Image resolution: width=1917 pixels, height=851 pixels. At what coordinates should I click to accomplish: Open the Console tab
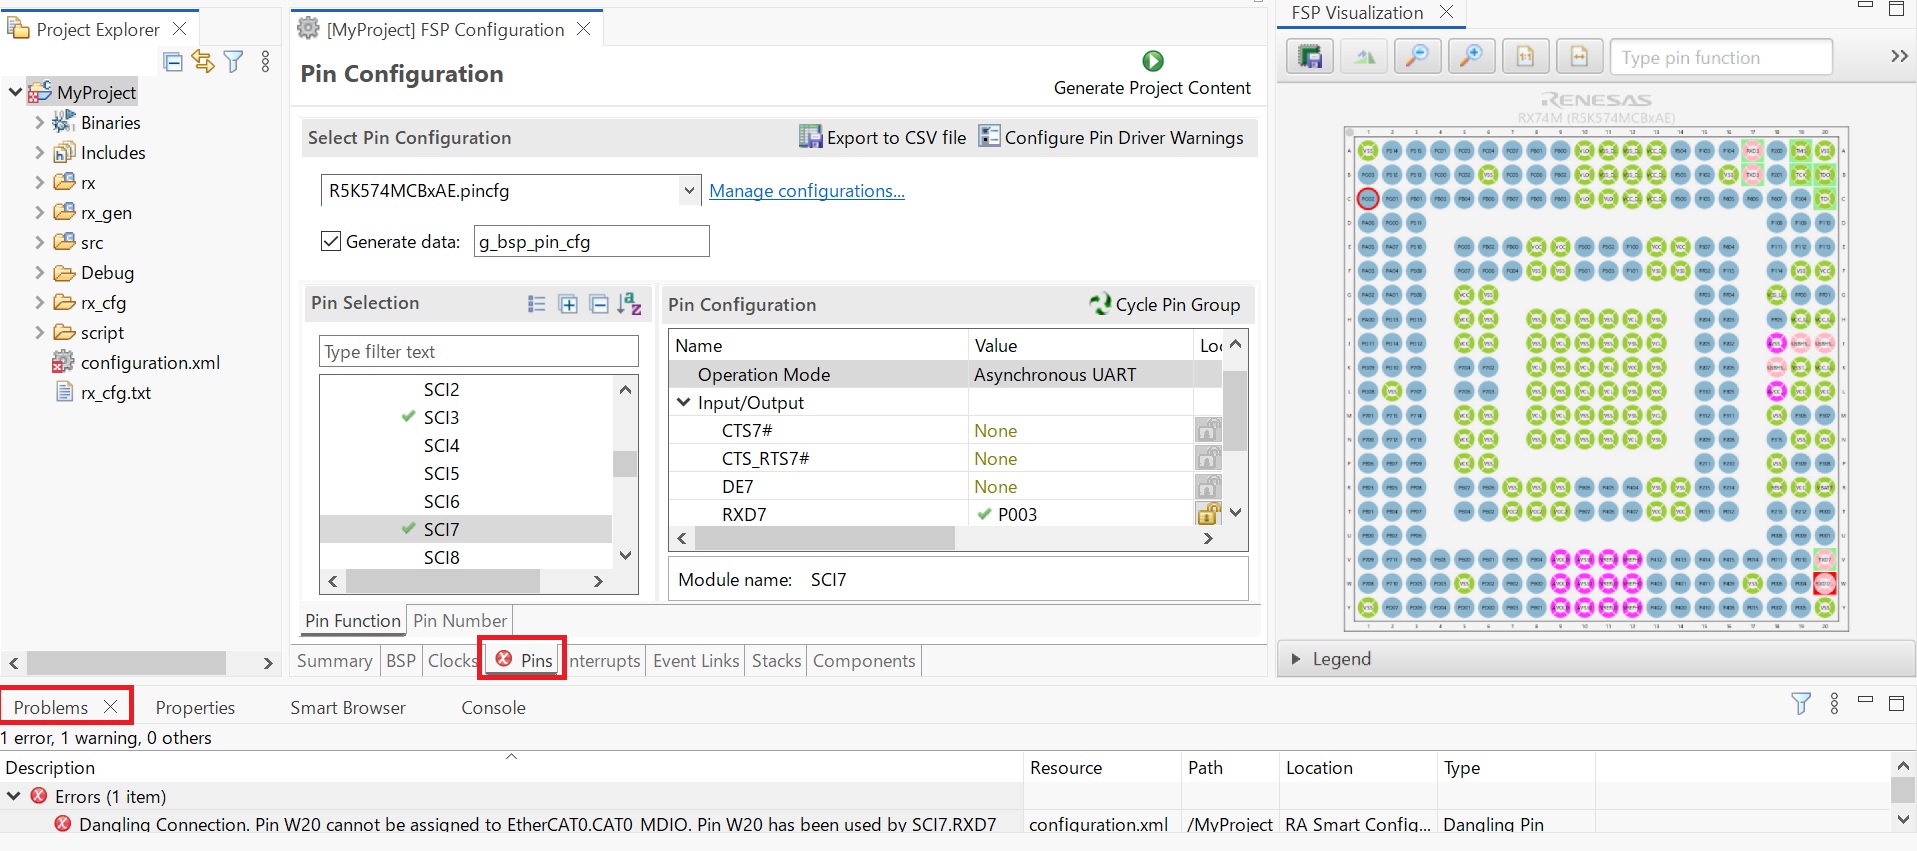(493, 707)
